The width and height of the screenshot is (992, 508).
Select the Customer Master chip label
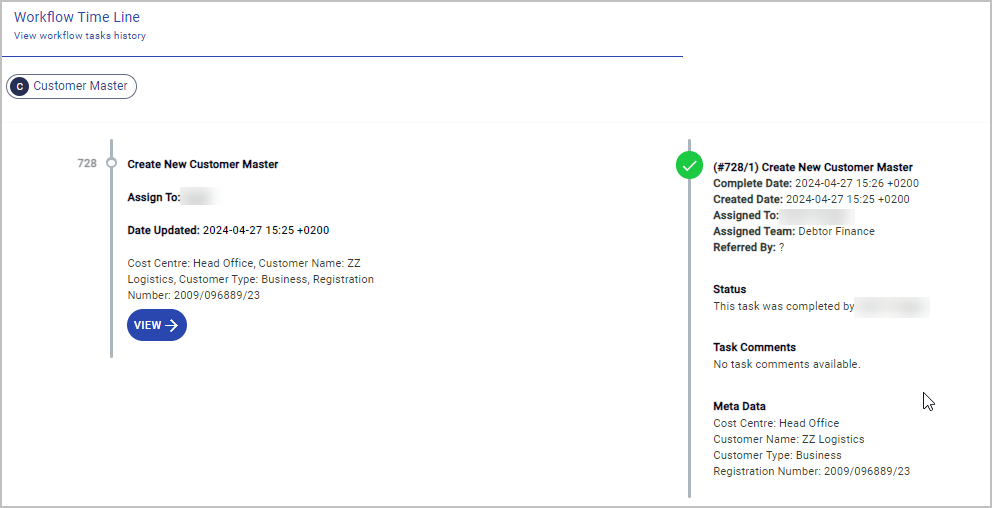tap(80, 86)
